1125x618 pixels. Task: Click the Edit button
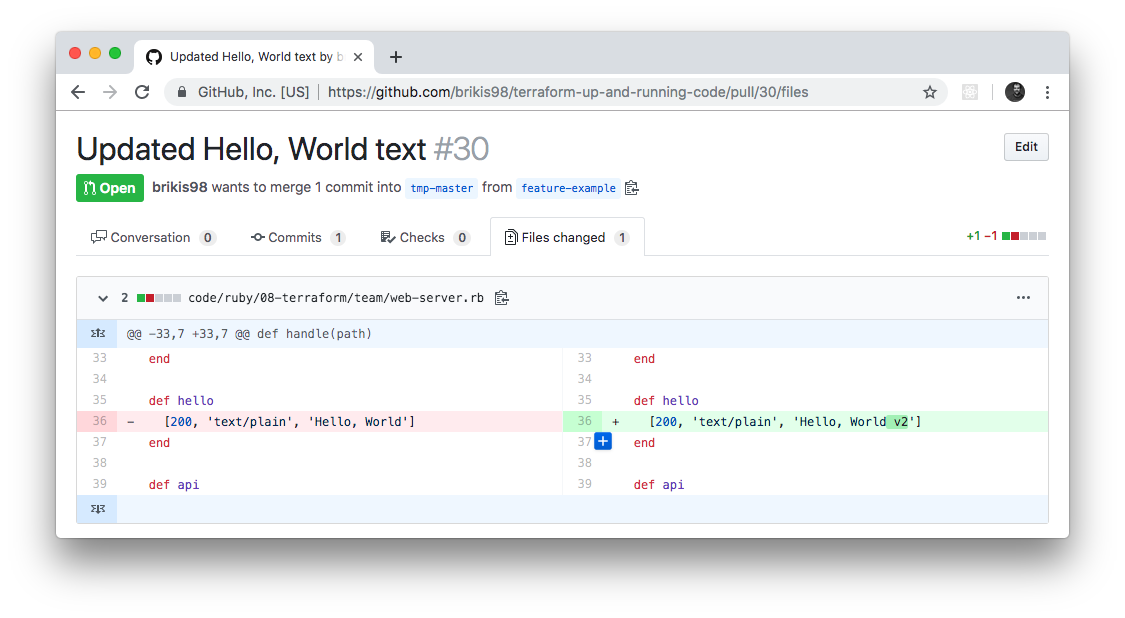click(1026, 146)
